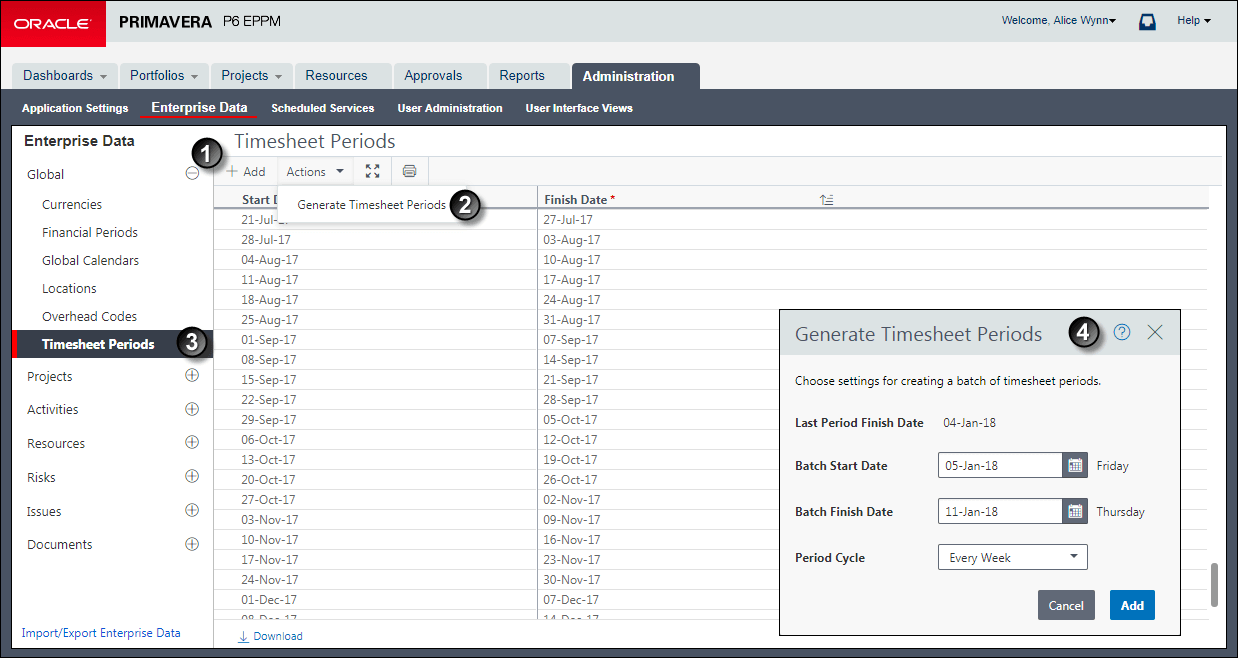Screen dimensions: 1238x658
Task: Open the Help menu
Action: click(1193, 20)
